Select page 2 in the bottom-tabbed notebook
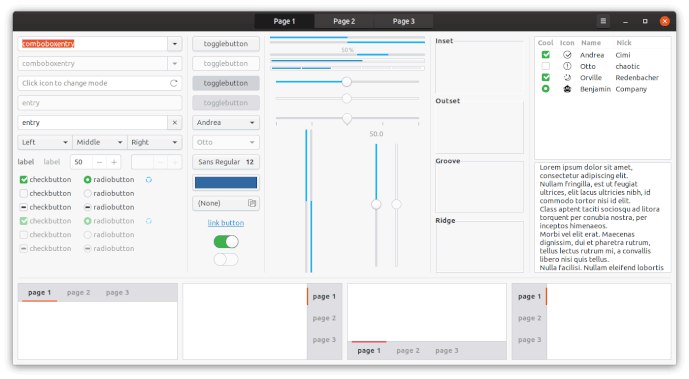Screen dimensions: 689x379 tap(408, 350)
